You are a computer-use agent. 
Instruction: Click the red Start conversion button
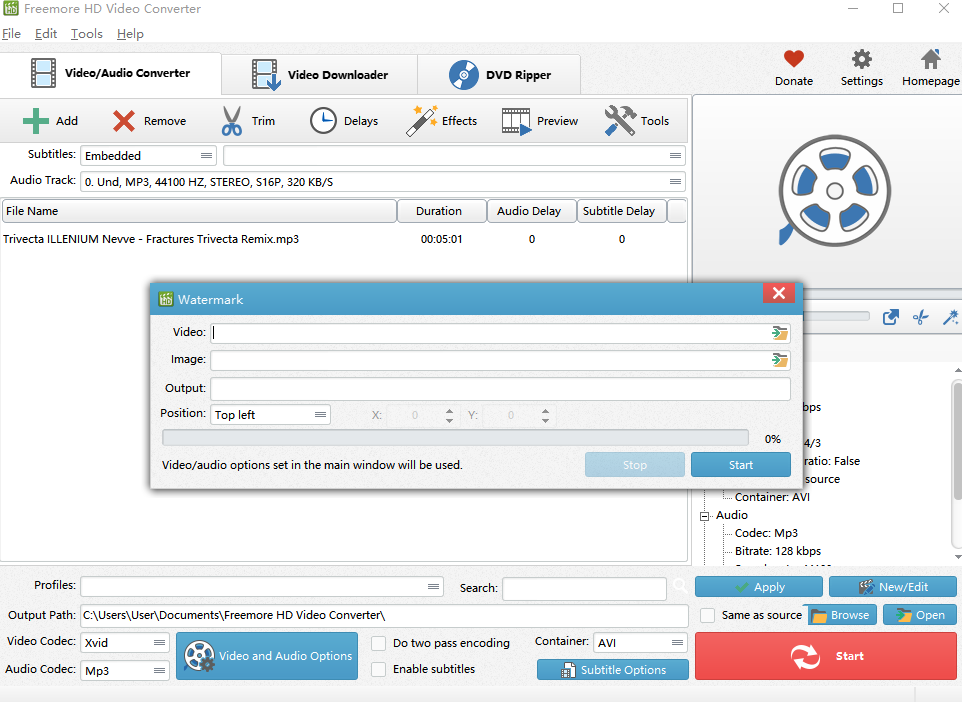tap(826, 656)
